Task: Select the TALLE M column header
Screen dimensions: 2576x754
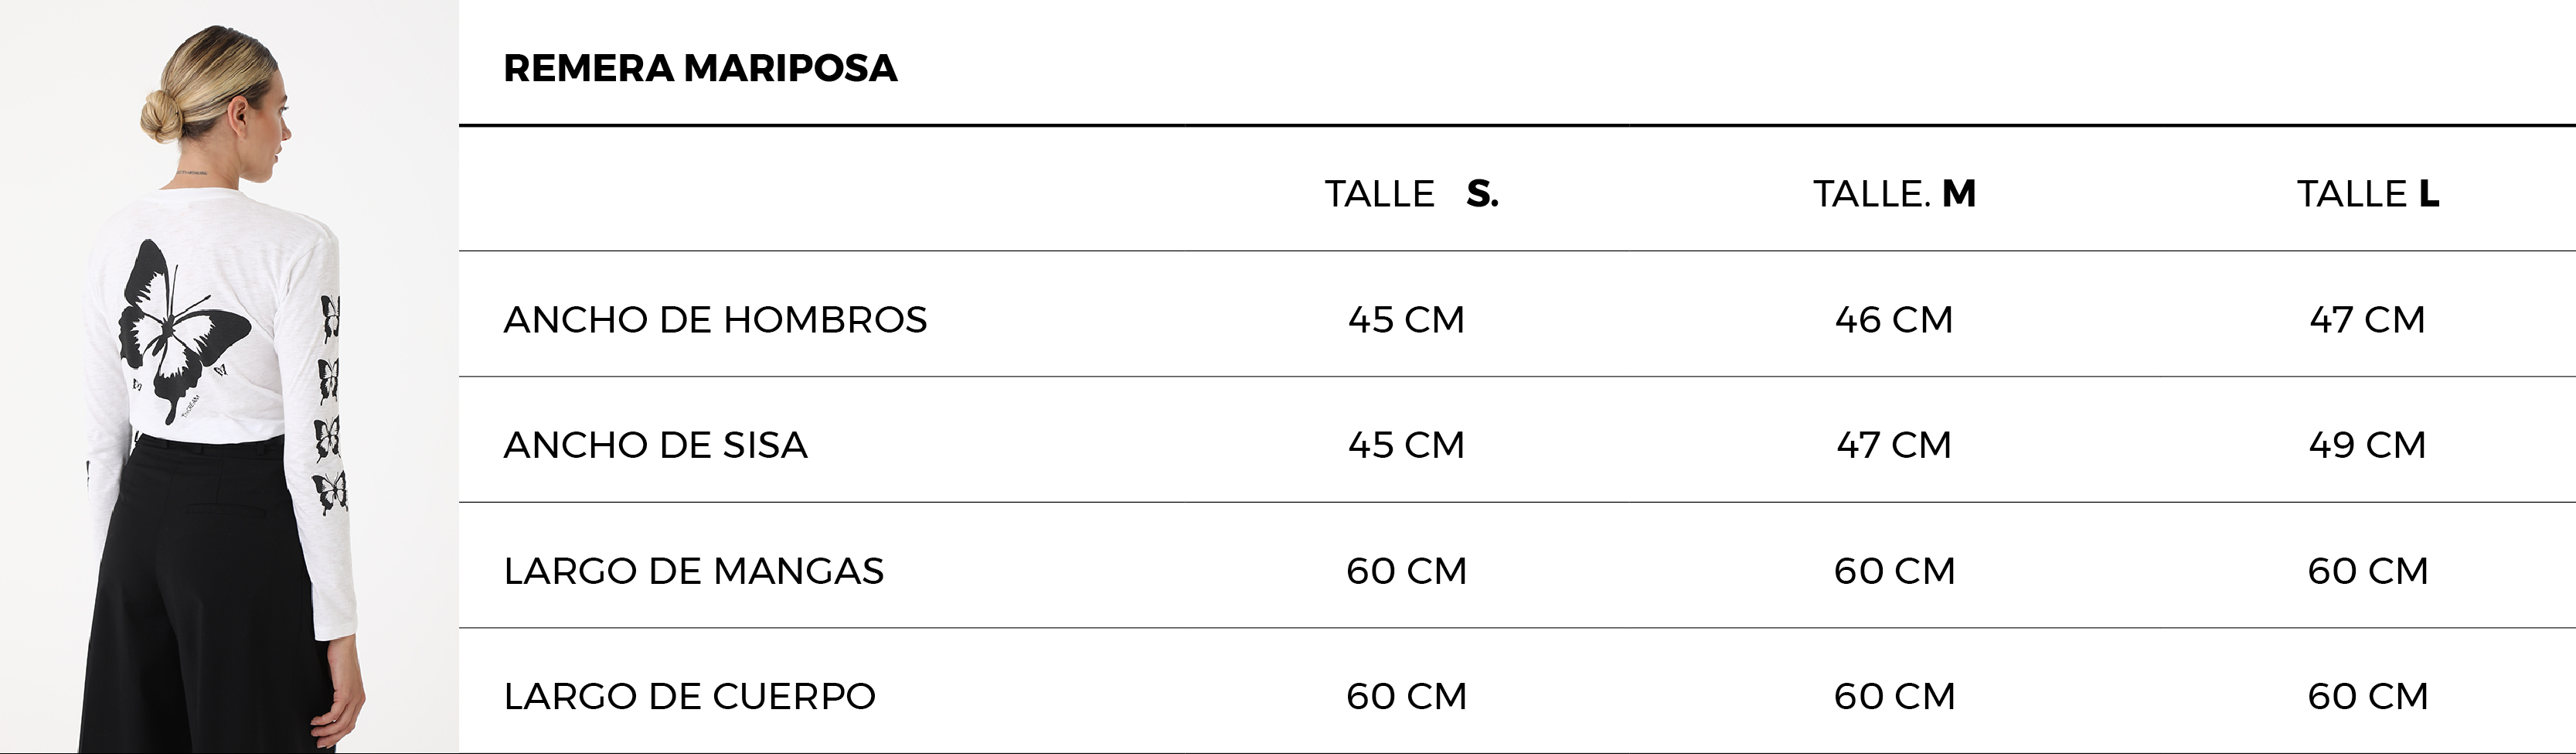Action: (x=1894, y=193)
